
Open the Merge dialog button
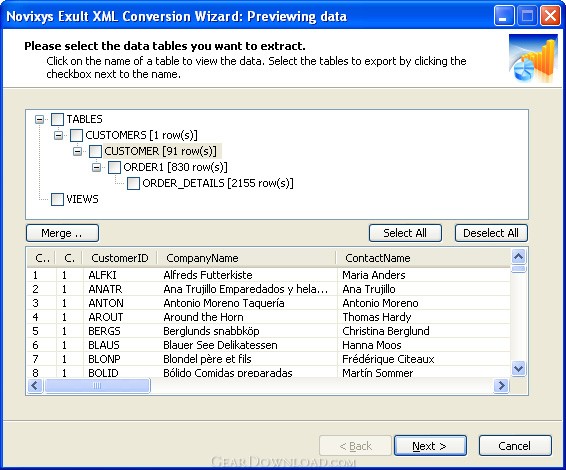pyautogui.click(x=62, y=233)
